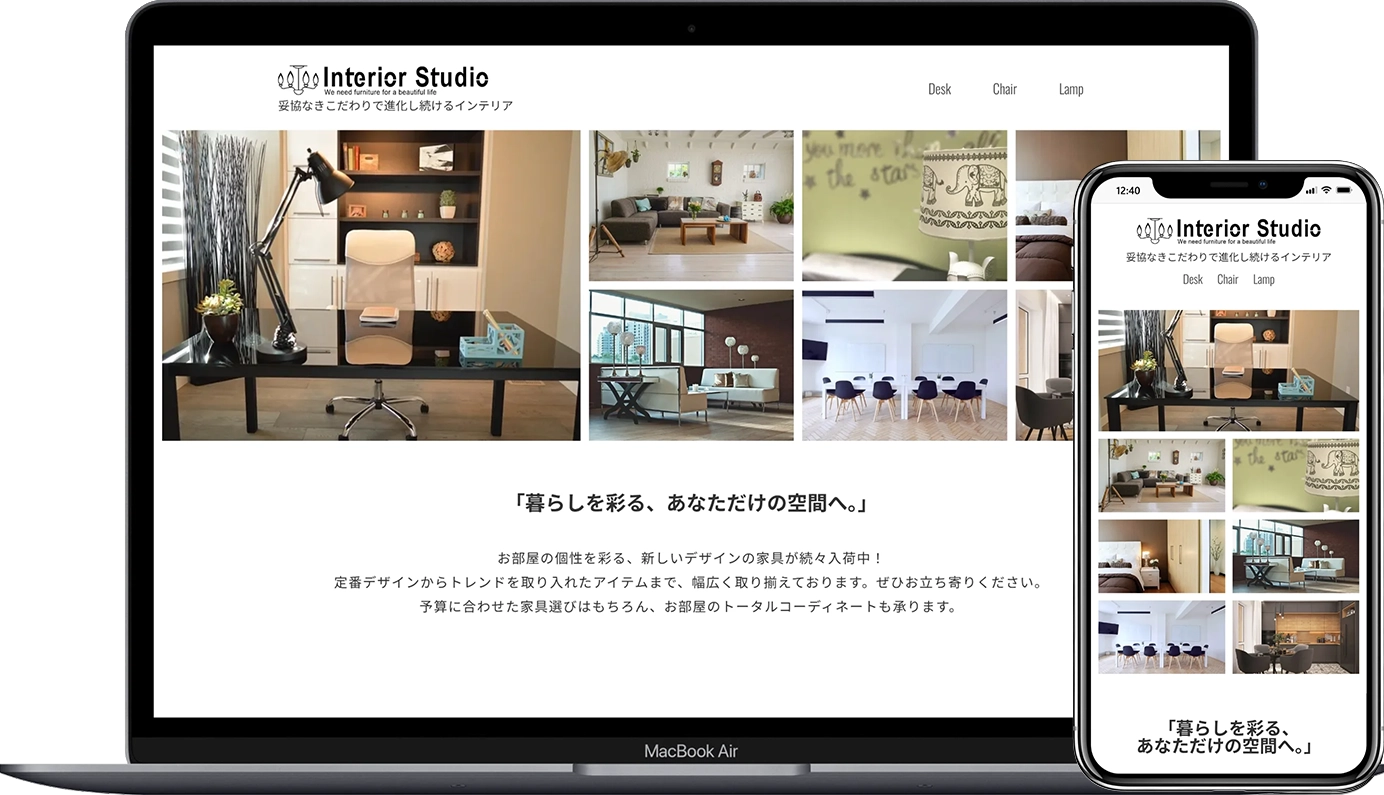The height and width of the screenshot is (795, 1384).
Task: Tap the 12:40 clock in the phone status bar
Action: 1127,190
